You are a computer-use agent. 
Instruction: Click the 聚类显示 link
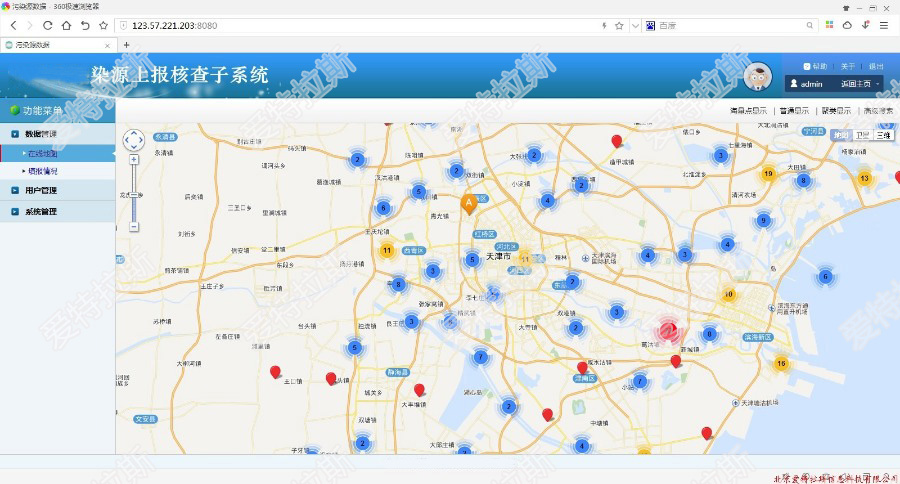836,111
